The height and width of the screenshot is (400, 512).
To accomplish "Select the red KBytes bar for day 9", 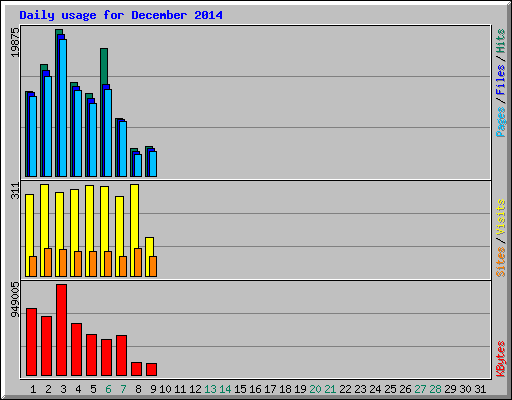I will pyautogui.click(x=151, y=369).
